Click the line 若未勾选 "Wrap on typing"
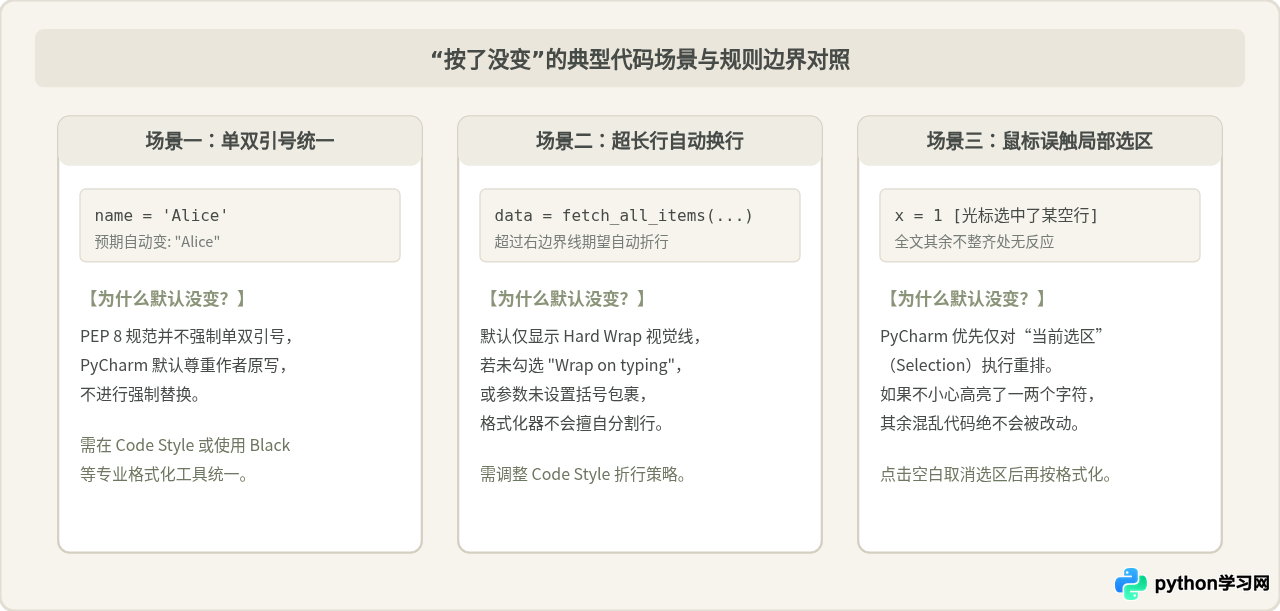The image size is (1280, 611). click(x=582, y=365)
